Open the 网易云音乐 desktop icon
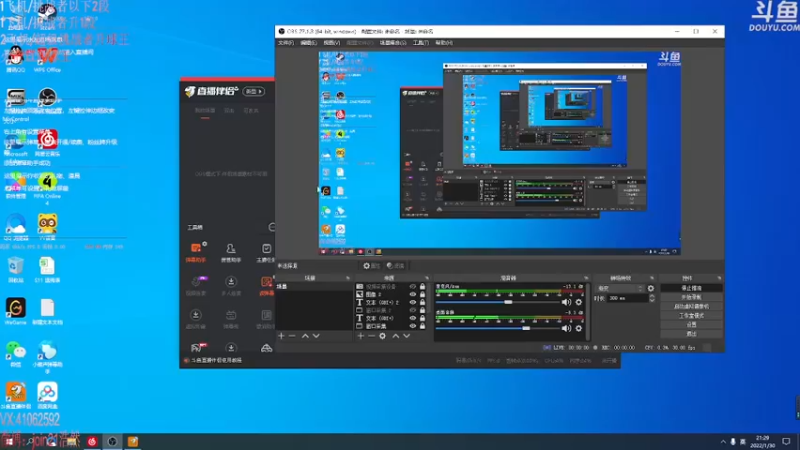Image resolution: width=800 pixels, height=450 pixels. click(47, 143)
